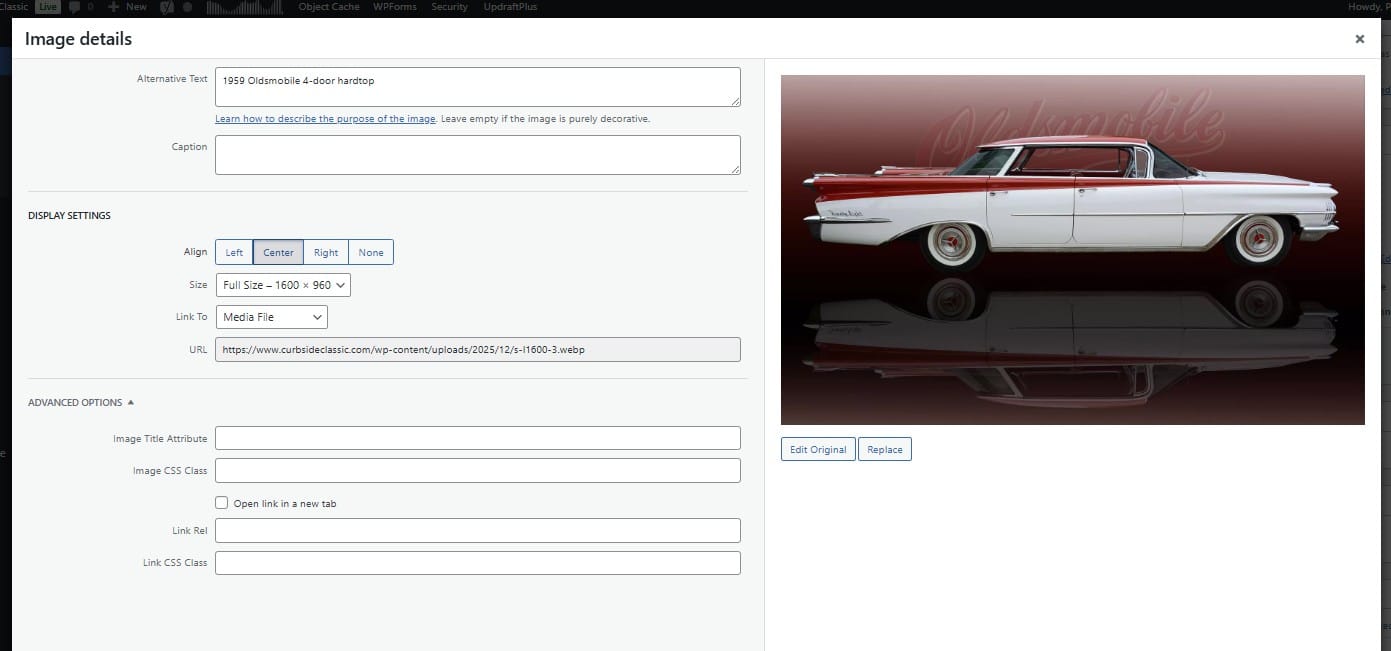
Task: Open the Size dropdown showing Full Size
Action: pos(283,285)
